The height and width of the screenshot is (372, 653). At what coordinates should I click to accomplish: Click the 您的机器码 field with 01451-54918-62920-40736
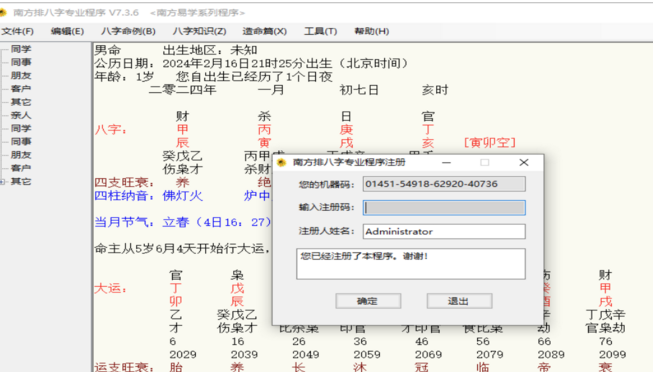(x=444, y=184)
